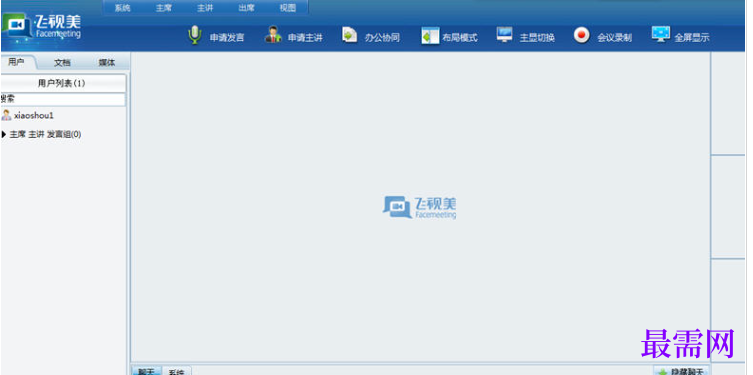Viewport: 753px width, 375px height.
Task: Click the user avatar icon beside xiaoshou1
Action: (6, 115)
